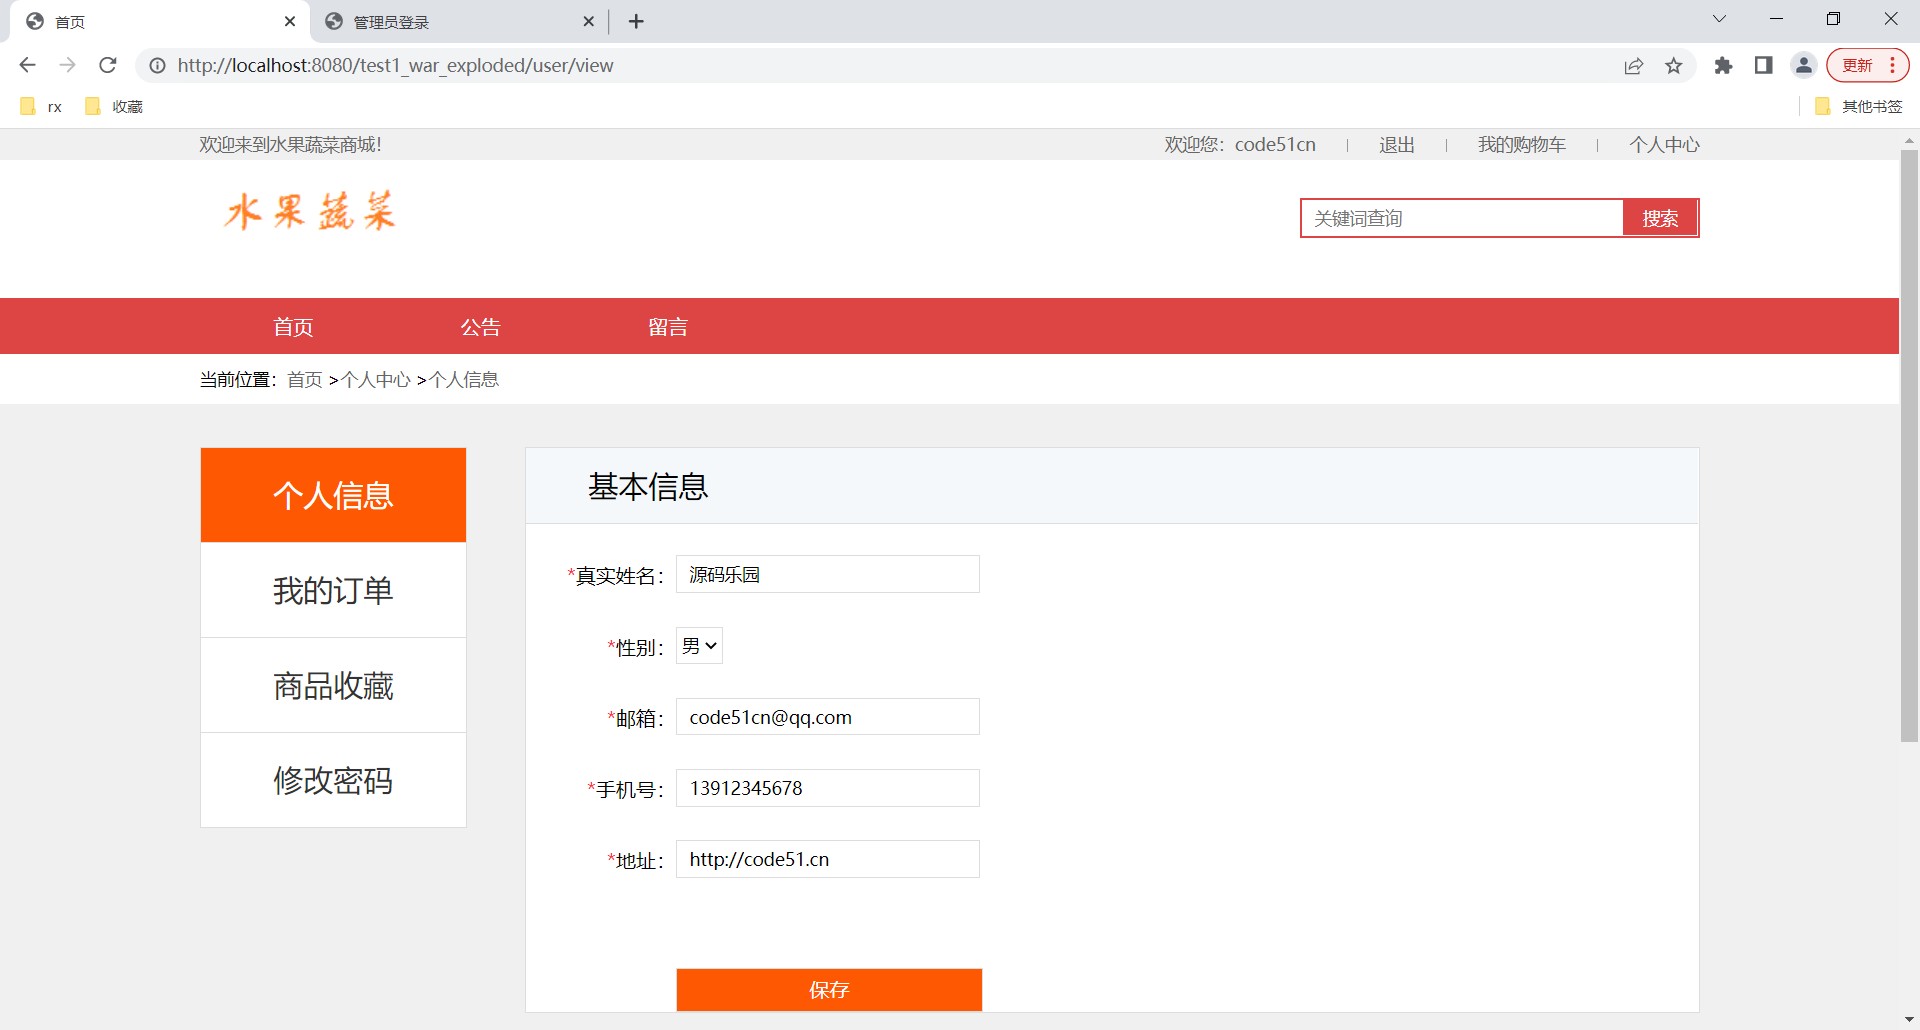Edit the 地址 address field
Screen dimensions: 1920x1030
point(828,859)
